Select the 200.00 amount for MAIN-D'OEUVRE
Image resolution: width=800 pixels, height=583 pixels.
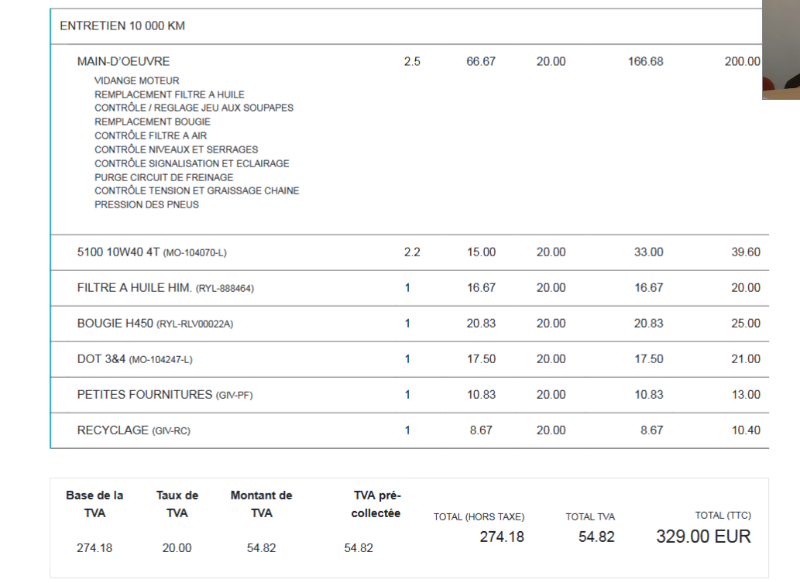(742, 62)
